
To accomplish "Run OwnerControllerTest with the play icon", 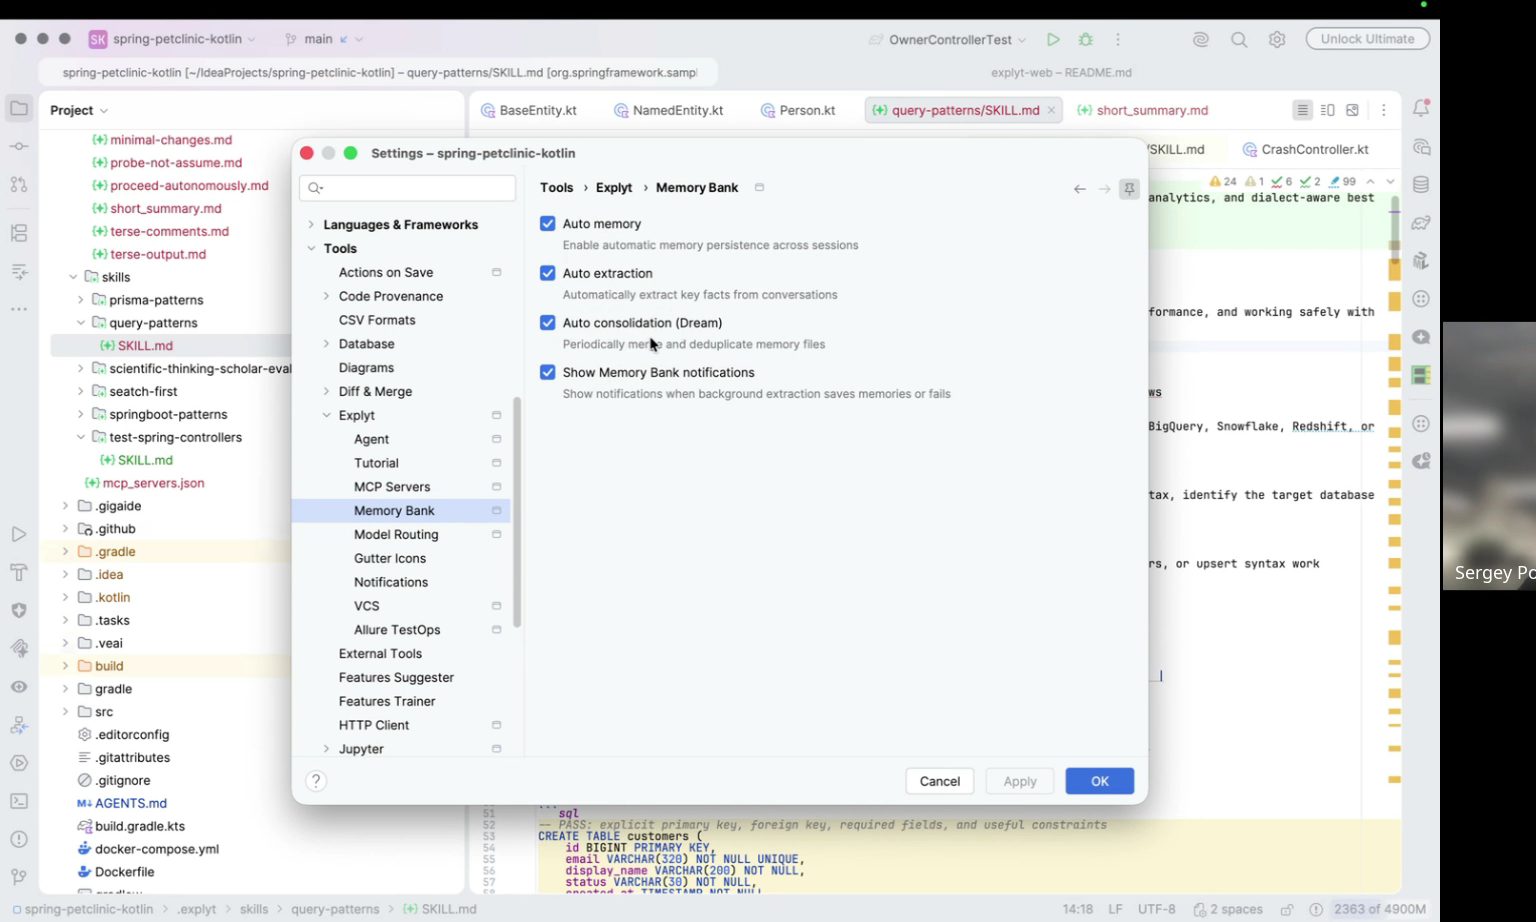I will click(1053, 40).
